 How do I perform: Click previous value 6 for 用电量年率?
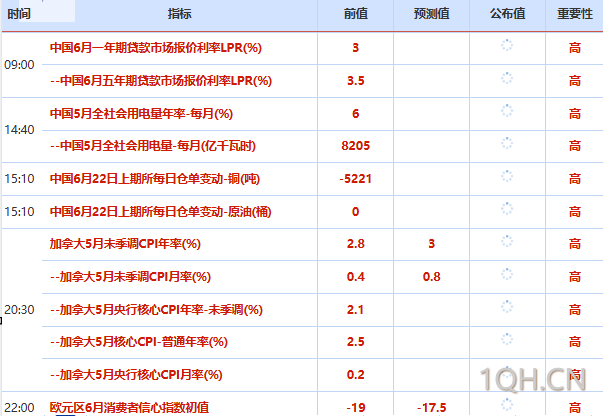pos(355,114)
